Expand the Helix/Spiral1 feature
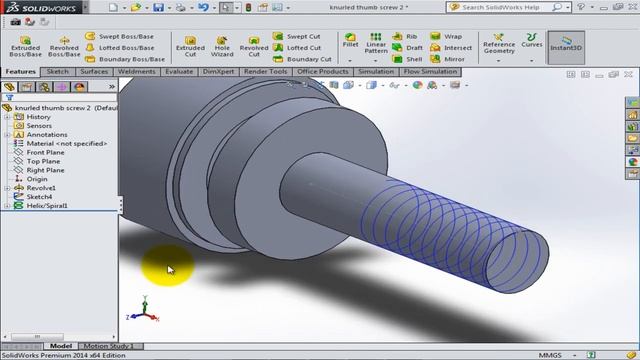 coord(7,206)
